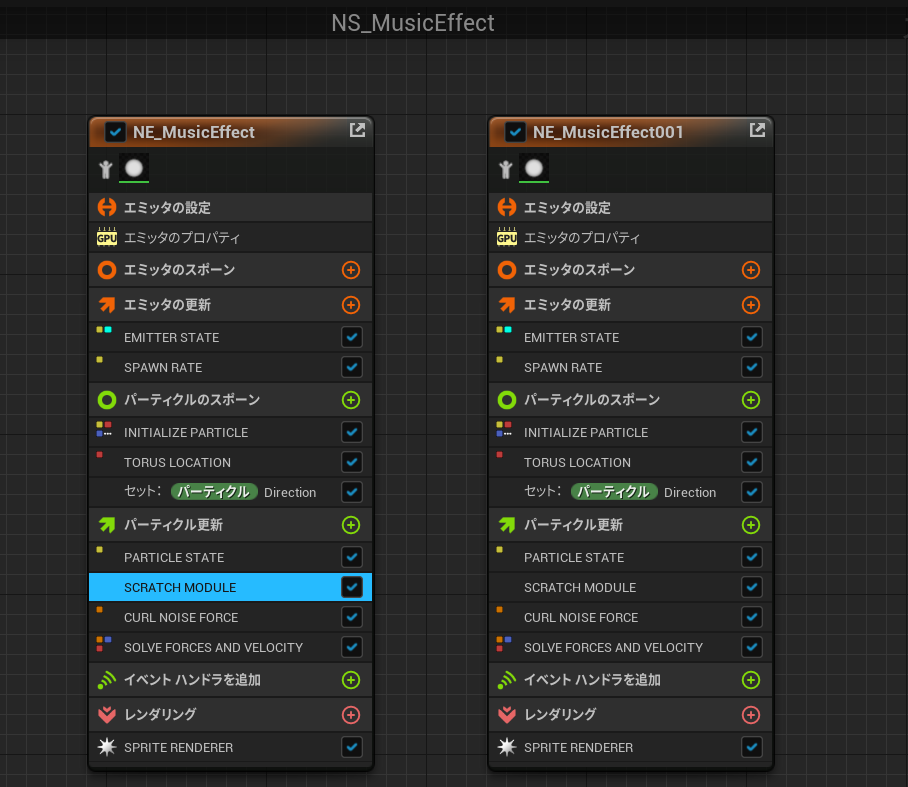Image resolution: width=908 pixels, height=787 pixels.
Task: Add module to パーティクルのスポーン in NE_MusicEffect001
Action: coord(751,400)
